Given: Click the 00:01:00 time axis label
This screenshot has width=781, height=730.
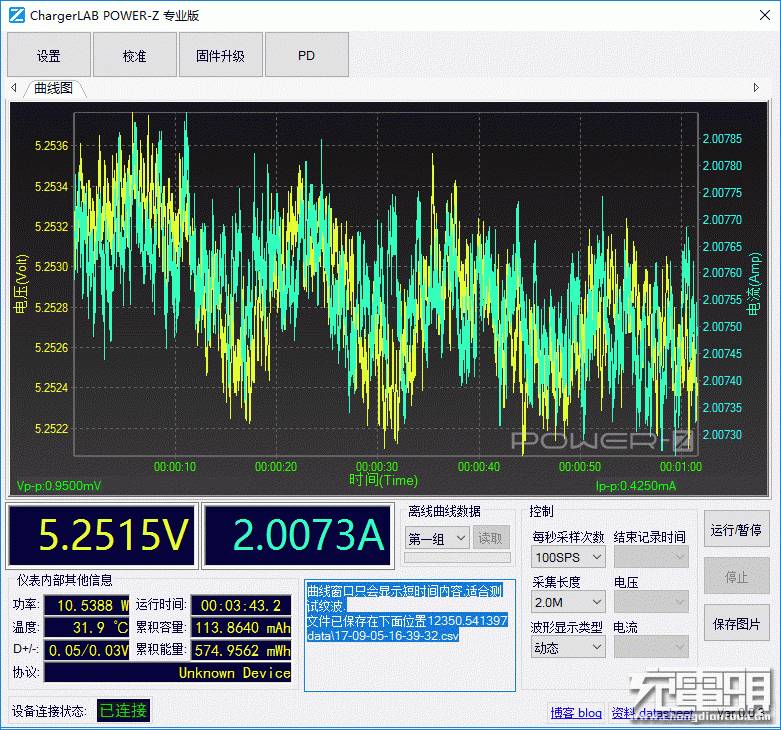Looking at the screenshot, I should pyautogui.click(x=680, y=467).
